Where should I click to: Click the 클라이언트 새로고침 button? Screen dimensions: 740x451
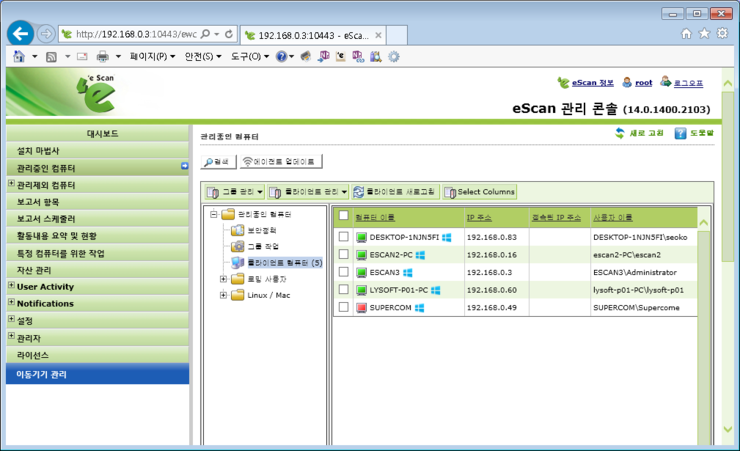coord(395,192)
